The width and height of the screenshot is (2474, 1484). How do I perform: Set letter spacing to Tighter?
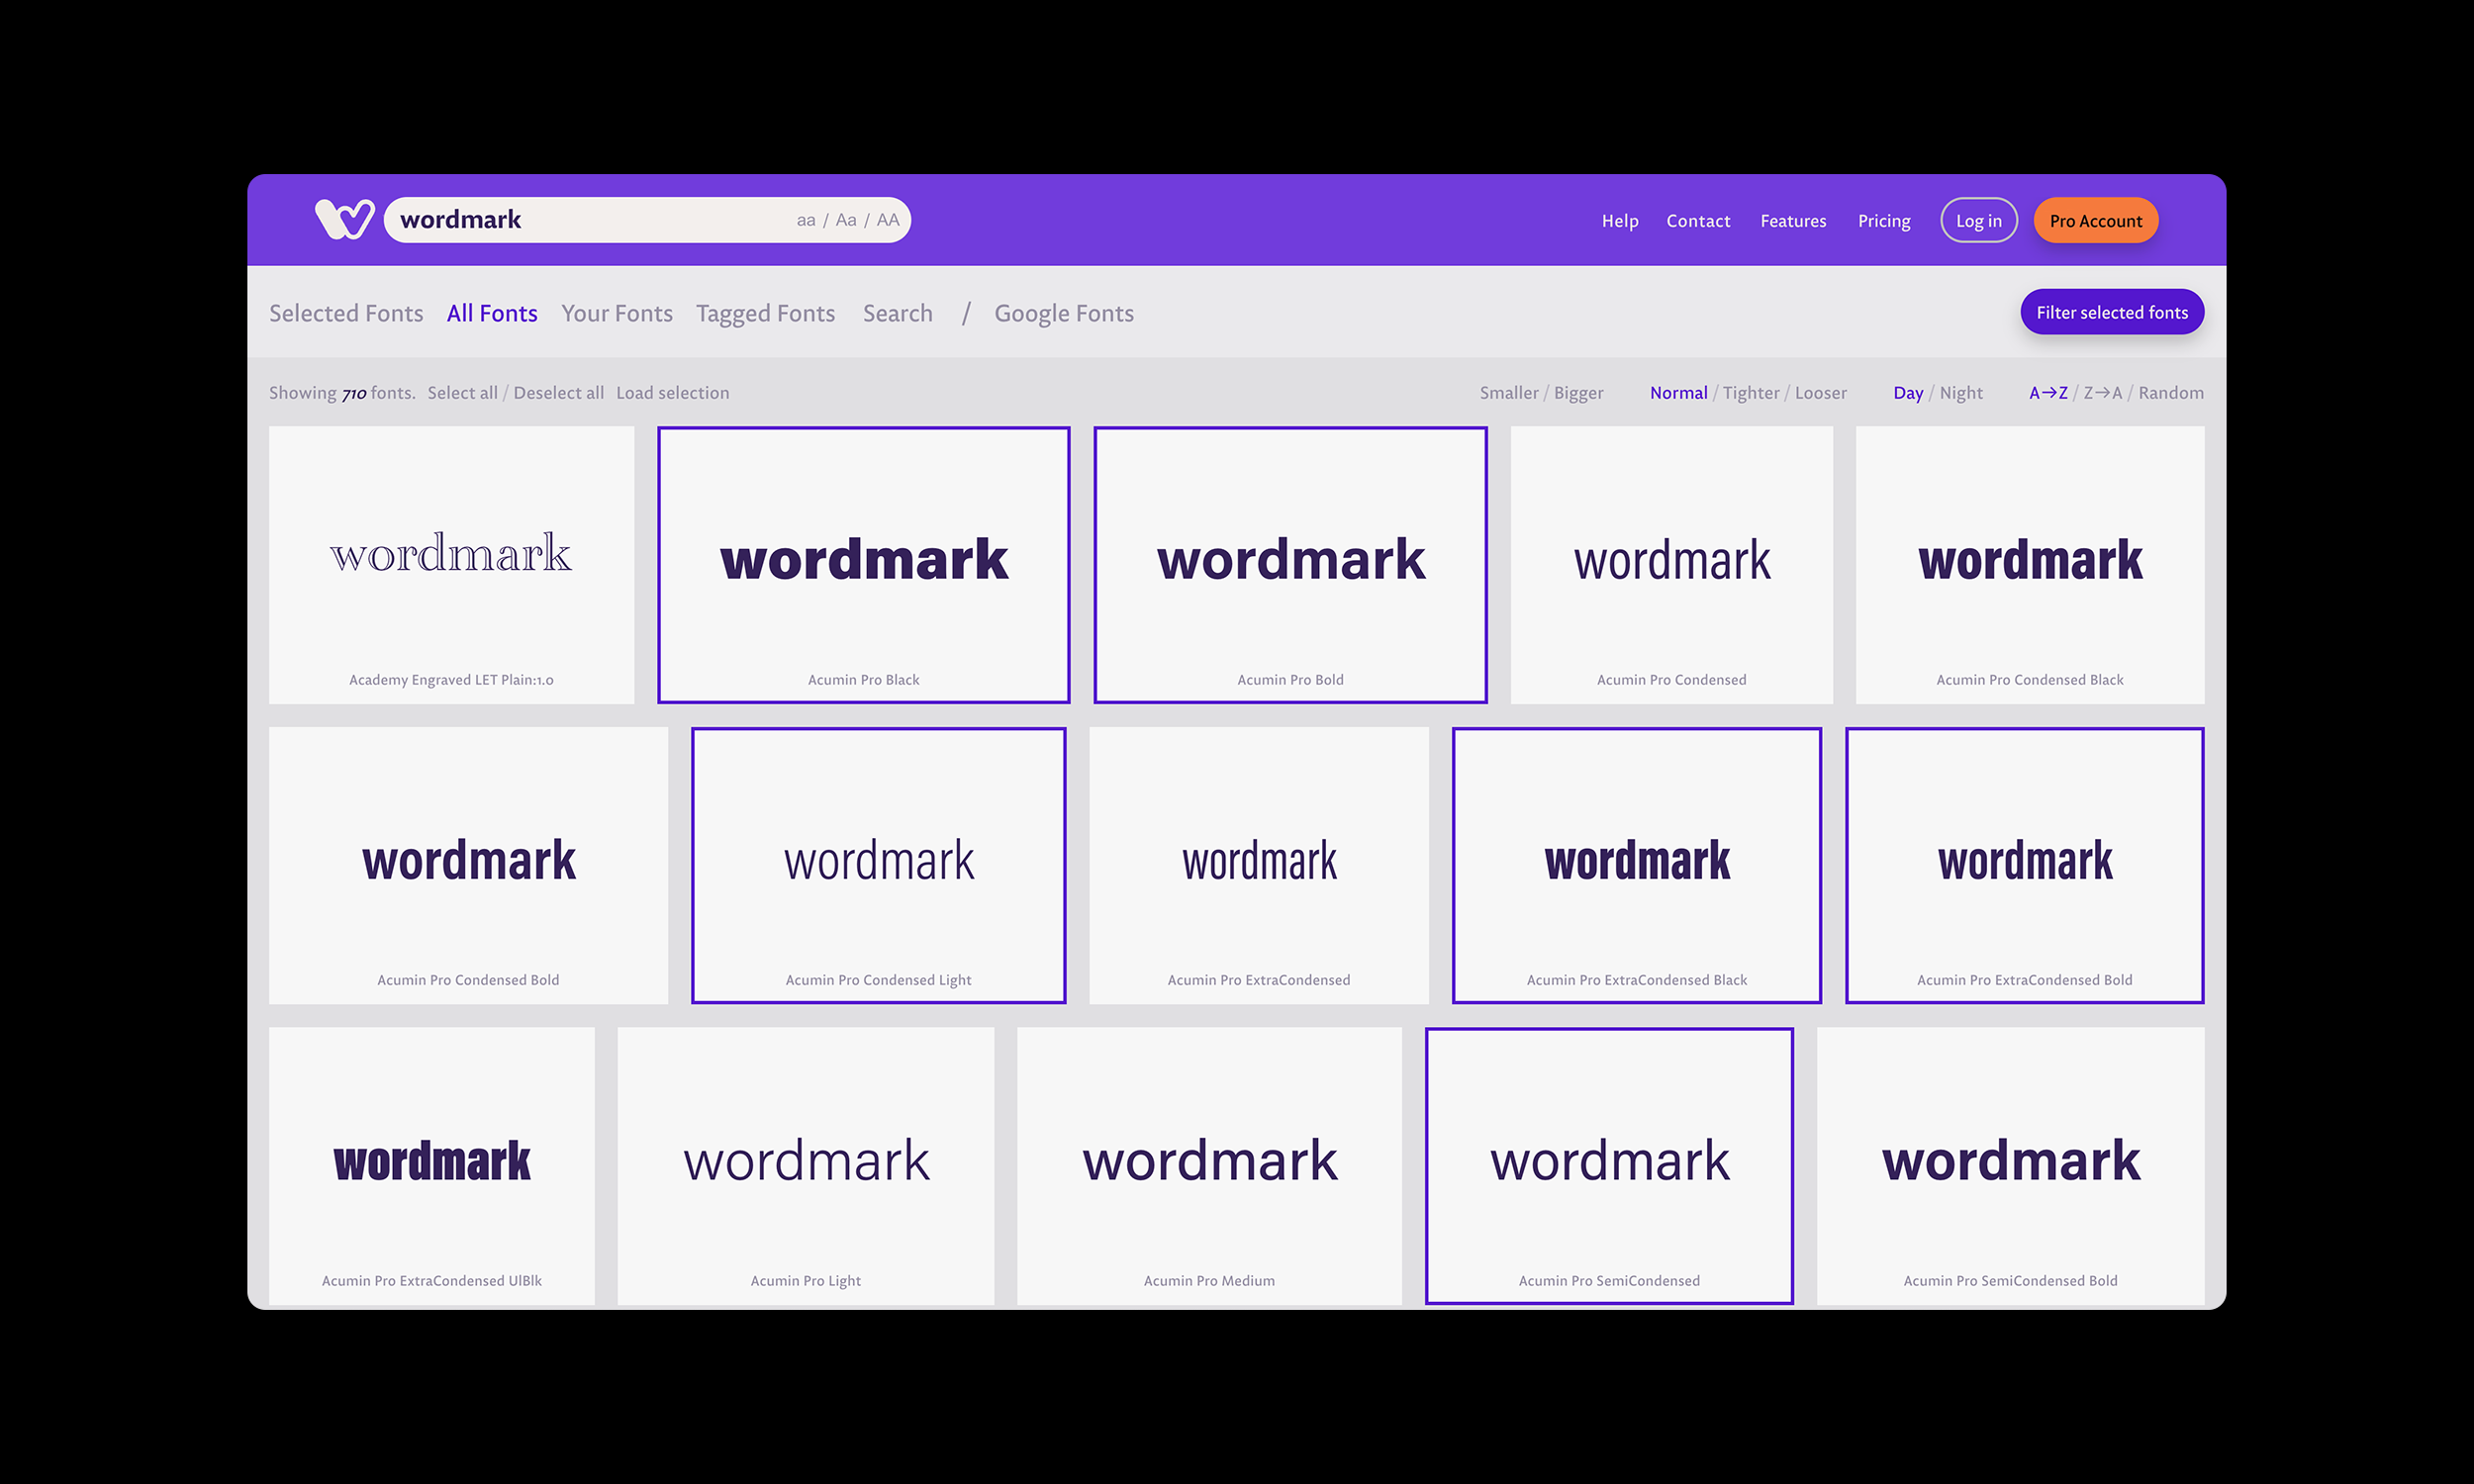1750,393
